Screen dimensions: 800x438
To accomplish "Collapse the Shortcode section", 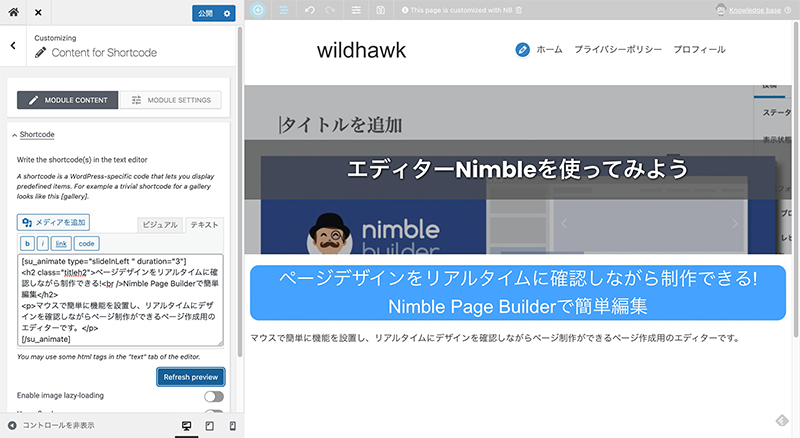I will [37, 134].
